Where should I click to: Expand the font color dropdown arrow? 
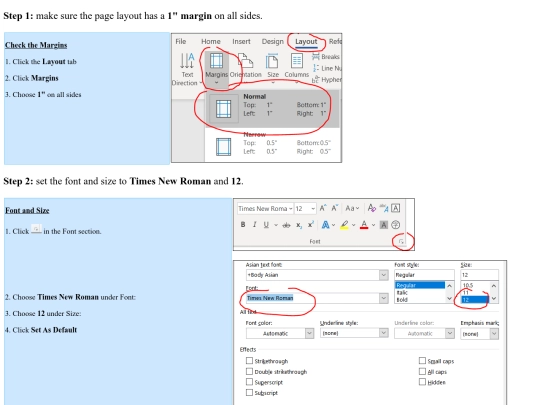point(373,225)
